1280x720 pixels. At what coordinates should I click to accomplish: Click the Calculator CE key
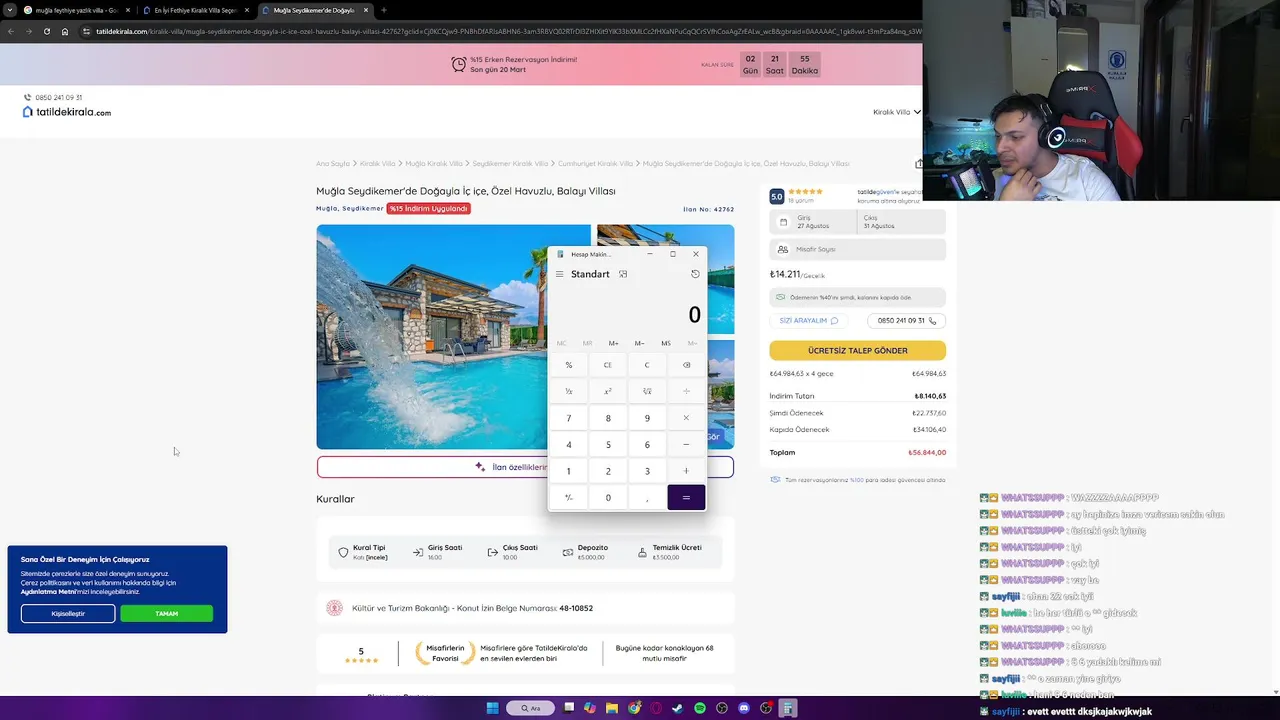pyautogui.click(x=608, y=365)
